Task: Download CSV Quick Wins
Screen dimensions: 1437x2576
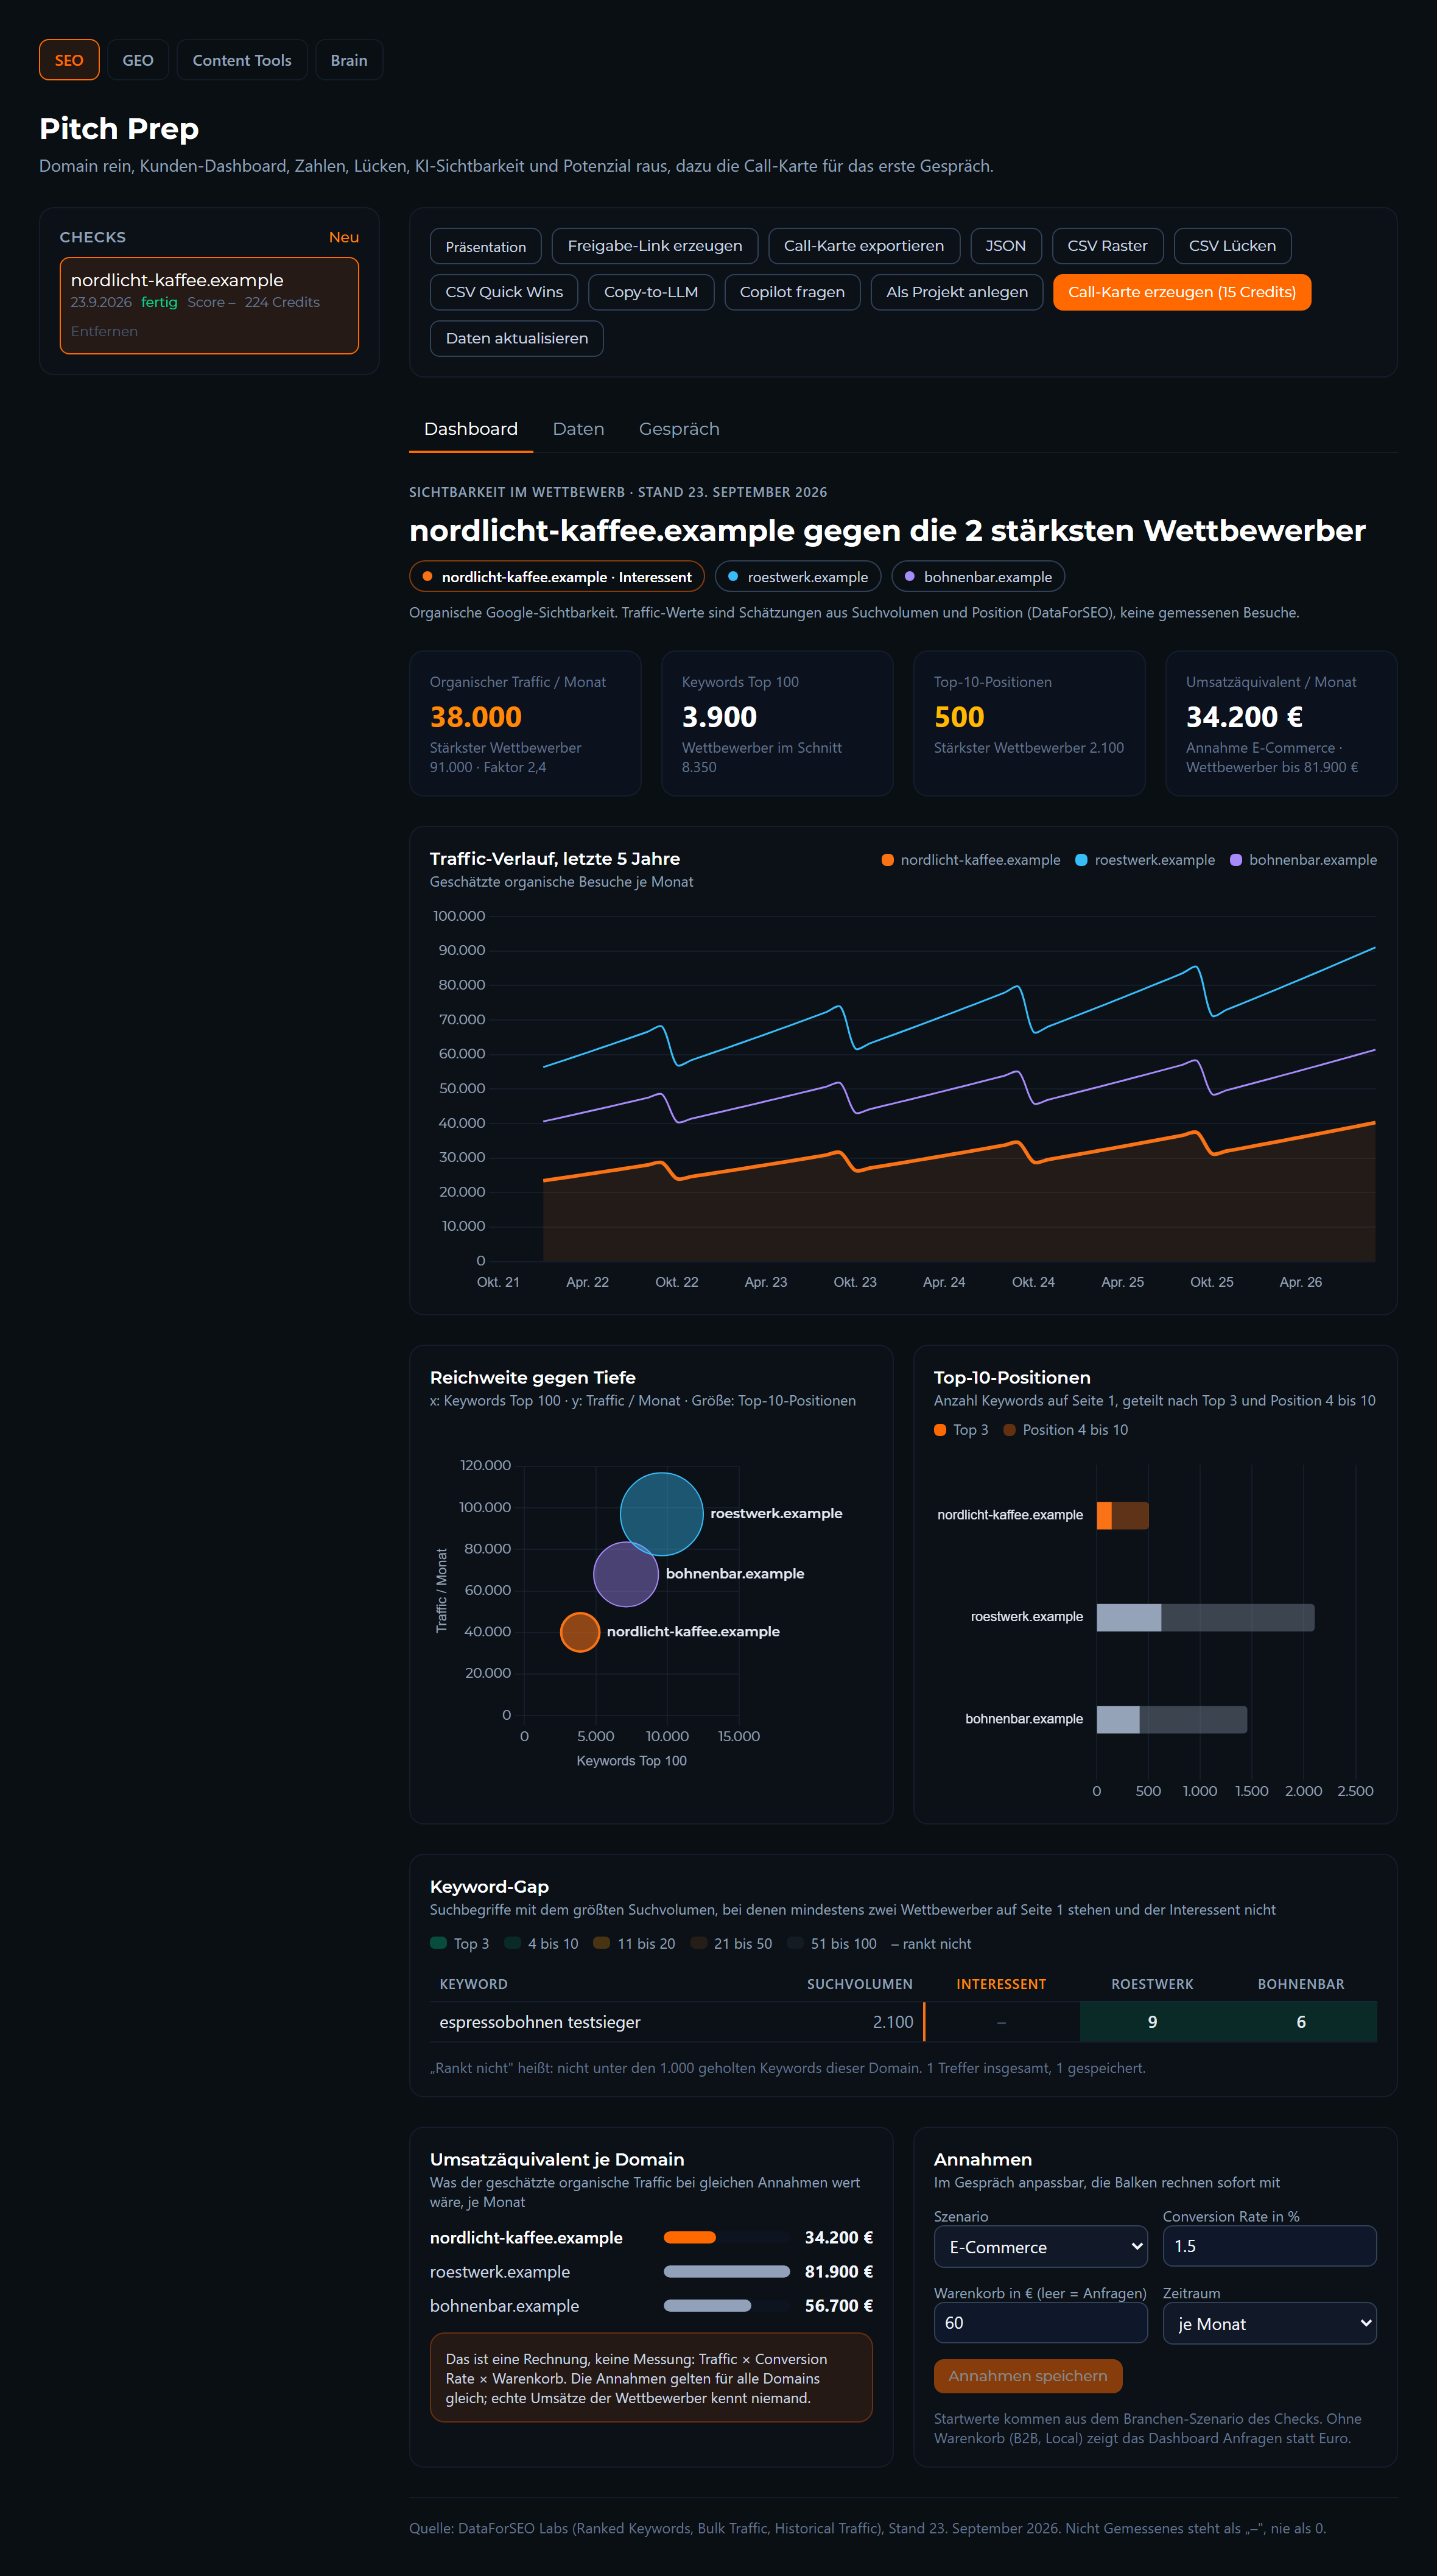Action: coord(504,292)
